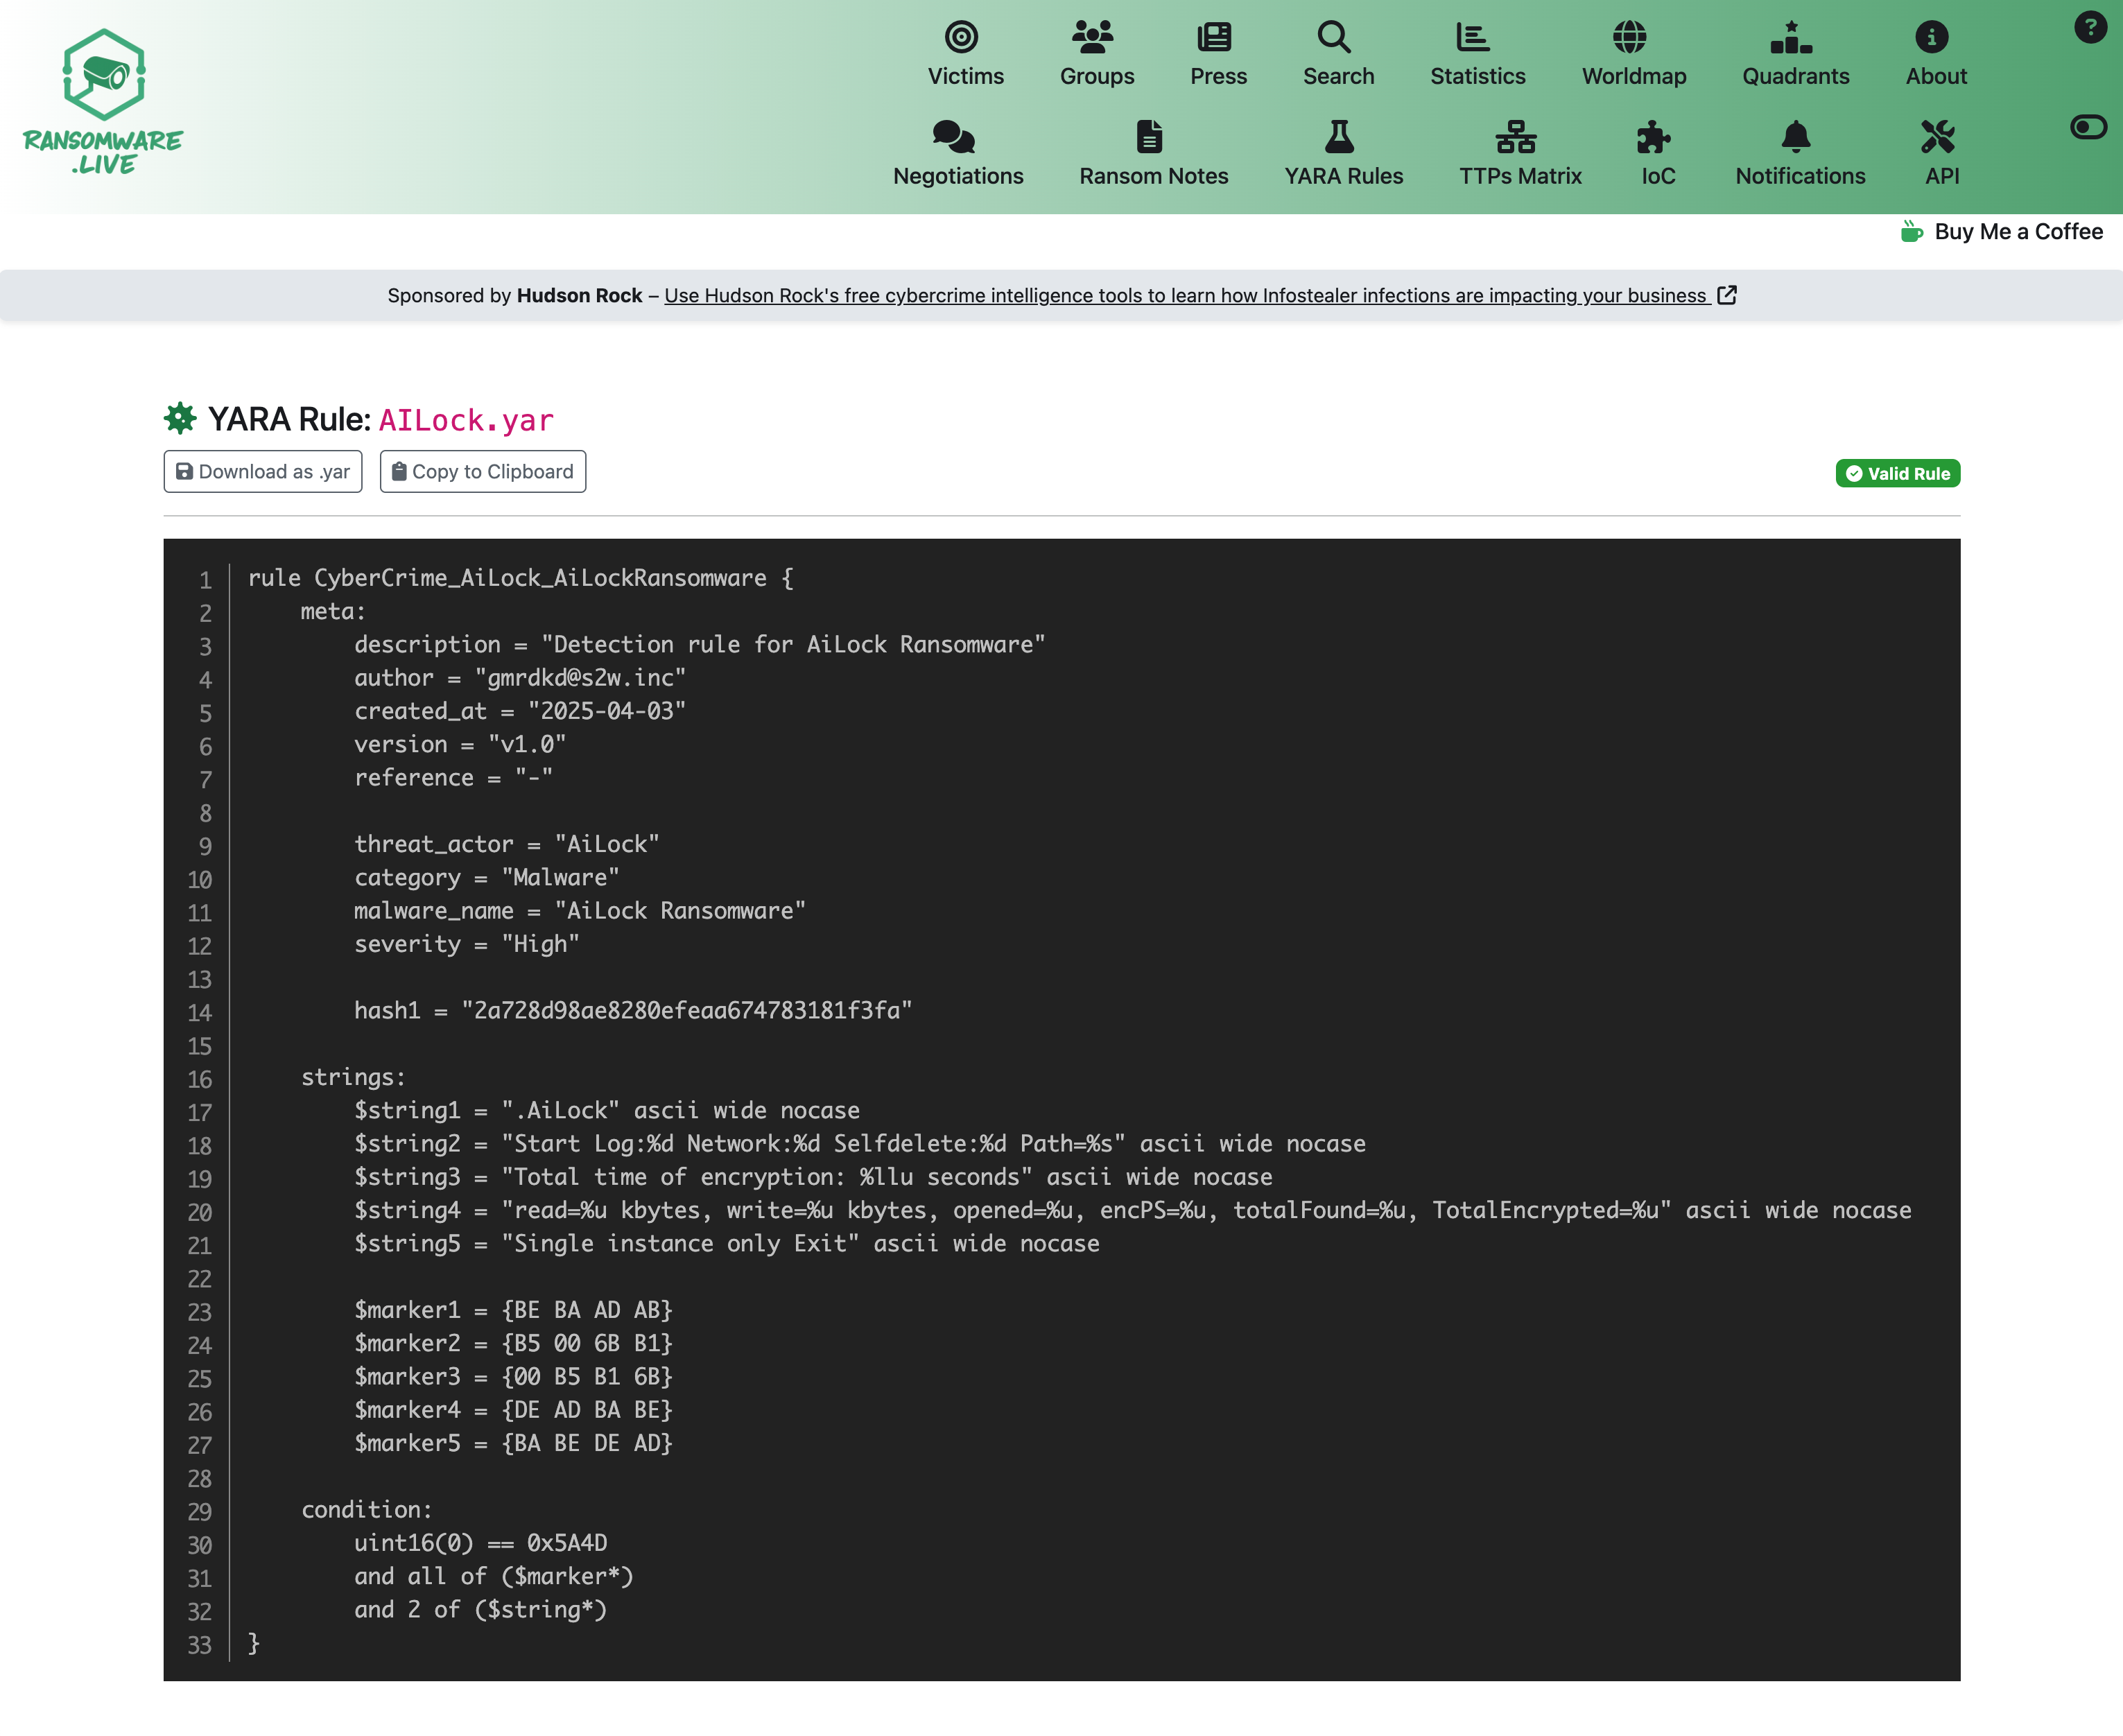
Task: Open the Worldmap globe icon
Action: click(1629, 38)
